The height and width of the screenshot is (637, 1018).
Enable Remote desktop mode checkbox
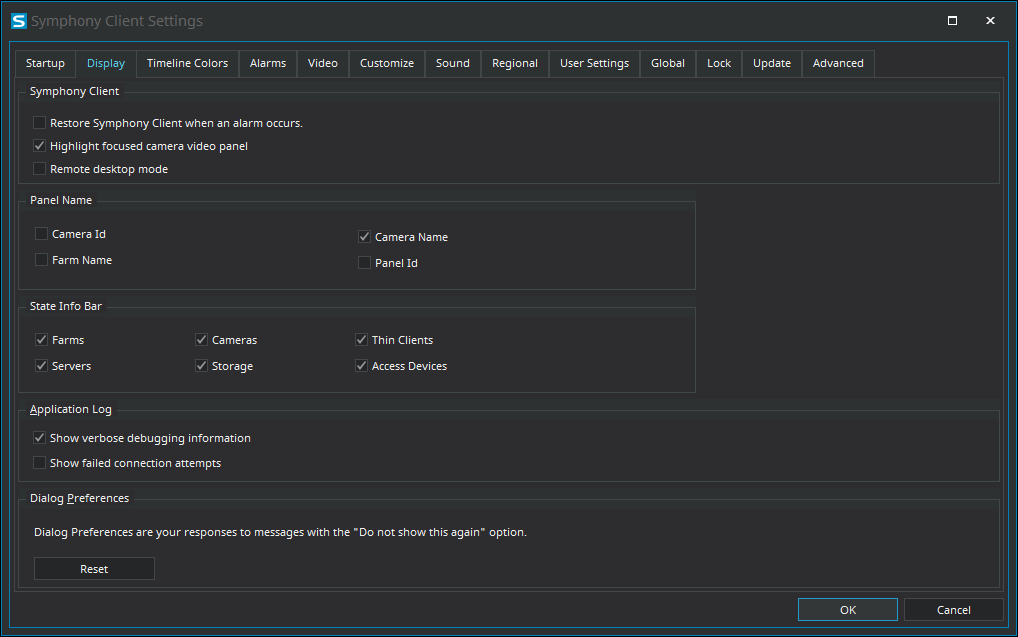pyautogui.click(x=40, y=169)
